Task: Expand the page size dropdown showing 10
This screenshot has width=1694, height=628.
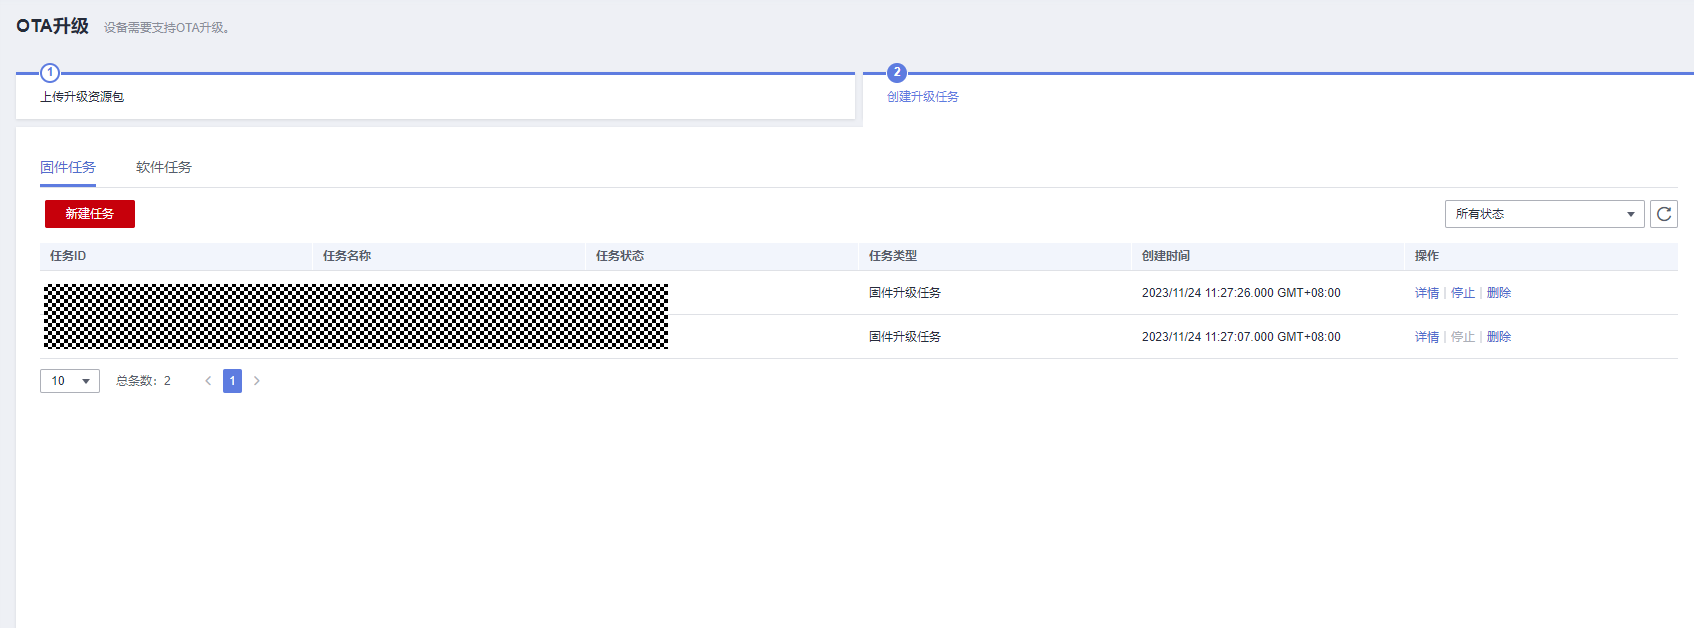Action: pyautogui.click(x=70, y=381)
